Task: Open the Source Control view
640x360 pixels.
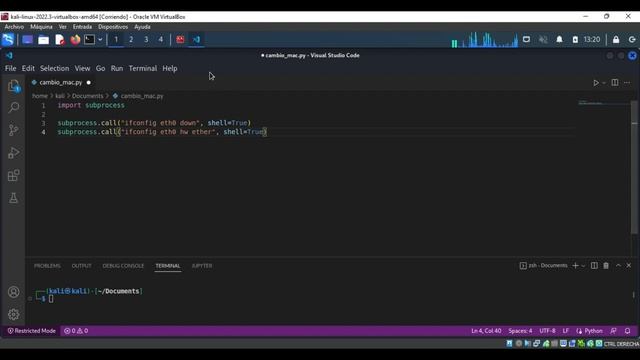Action: [13, 130]
